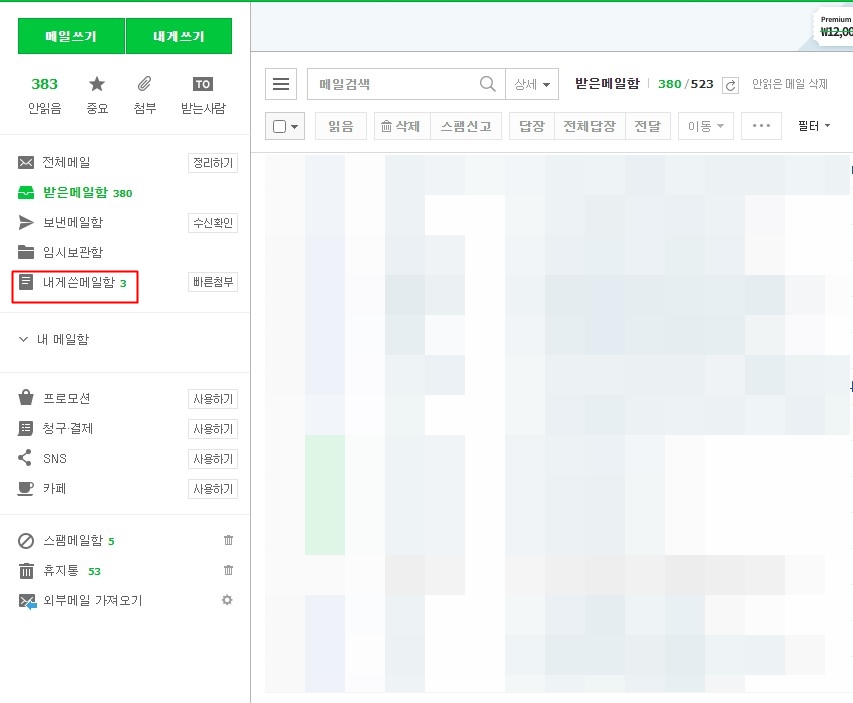This screenshot has height=703, width=853.
Task: Click the 받은메일함 inbox tray icon
Action: pos(26,193)
